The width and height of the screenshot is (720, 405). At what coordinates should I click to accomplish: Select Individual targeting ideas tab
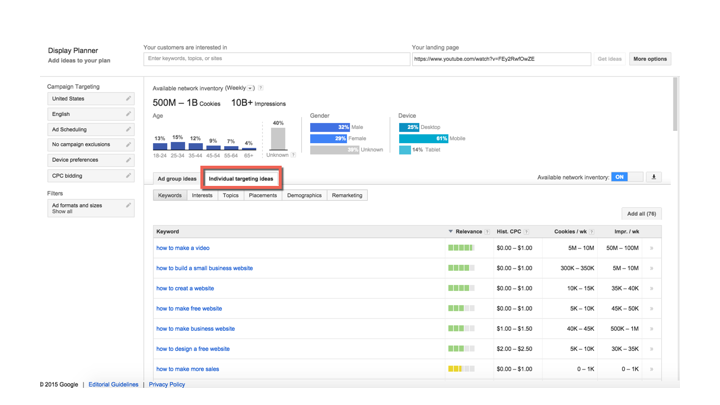coord(241,179)
